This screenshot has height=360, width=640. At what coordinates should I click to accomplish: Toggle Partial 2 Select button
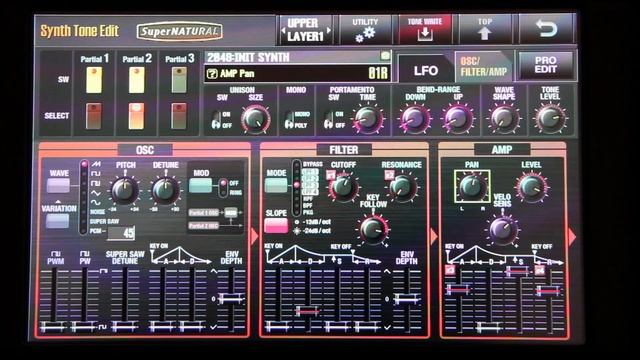tap(136, 116)
